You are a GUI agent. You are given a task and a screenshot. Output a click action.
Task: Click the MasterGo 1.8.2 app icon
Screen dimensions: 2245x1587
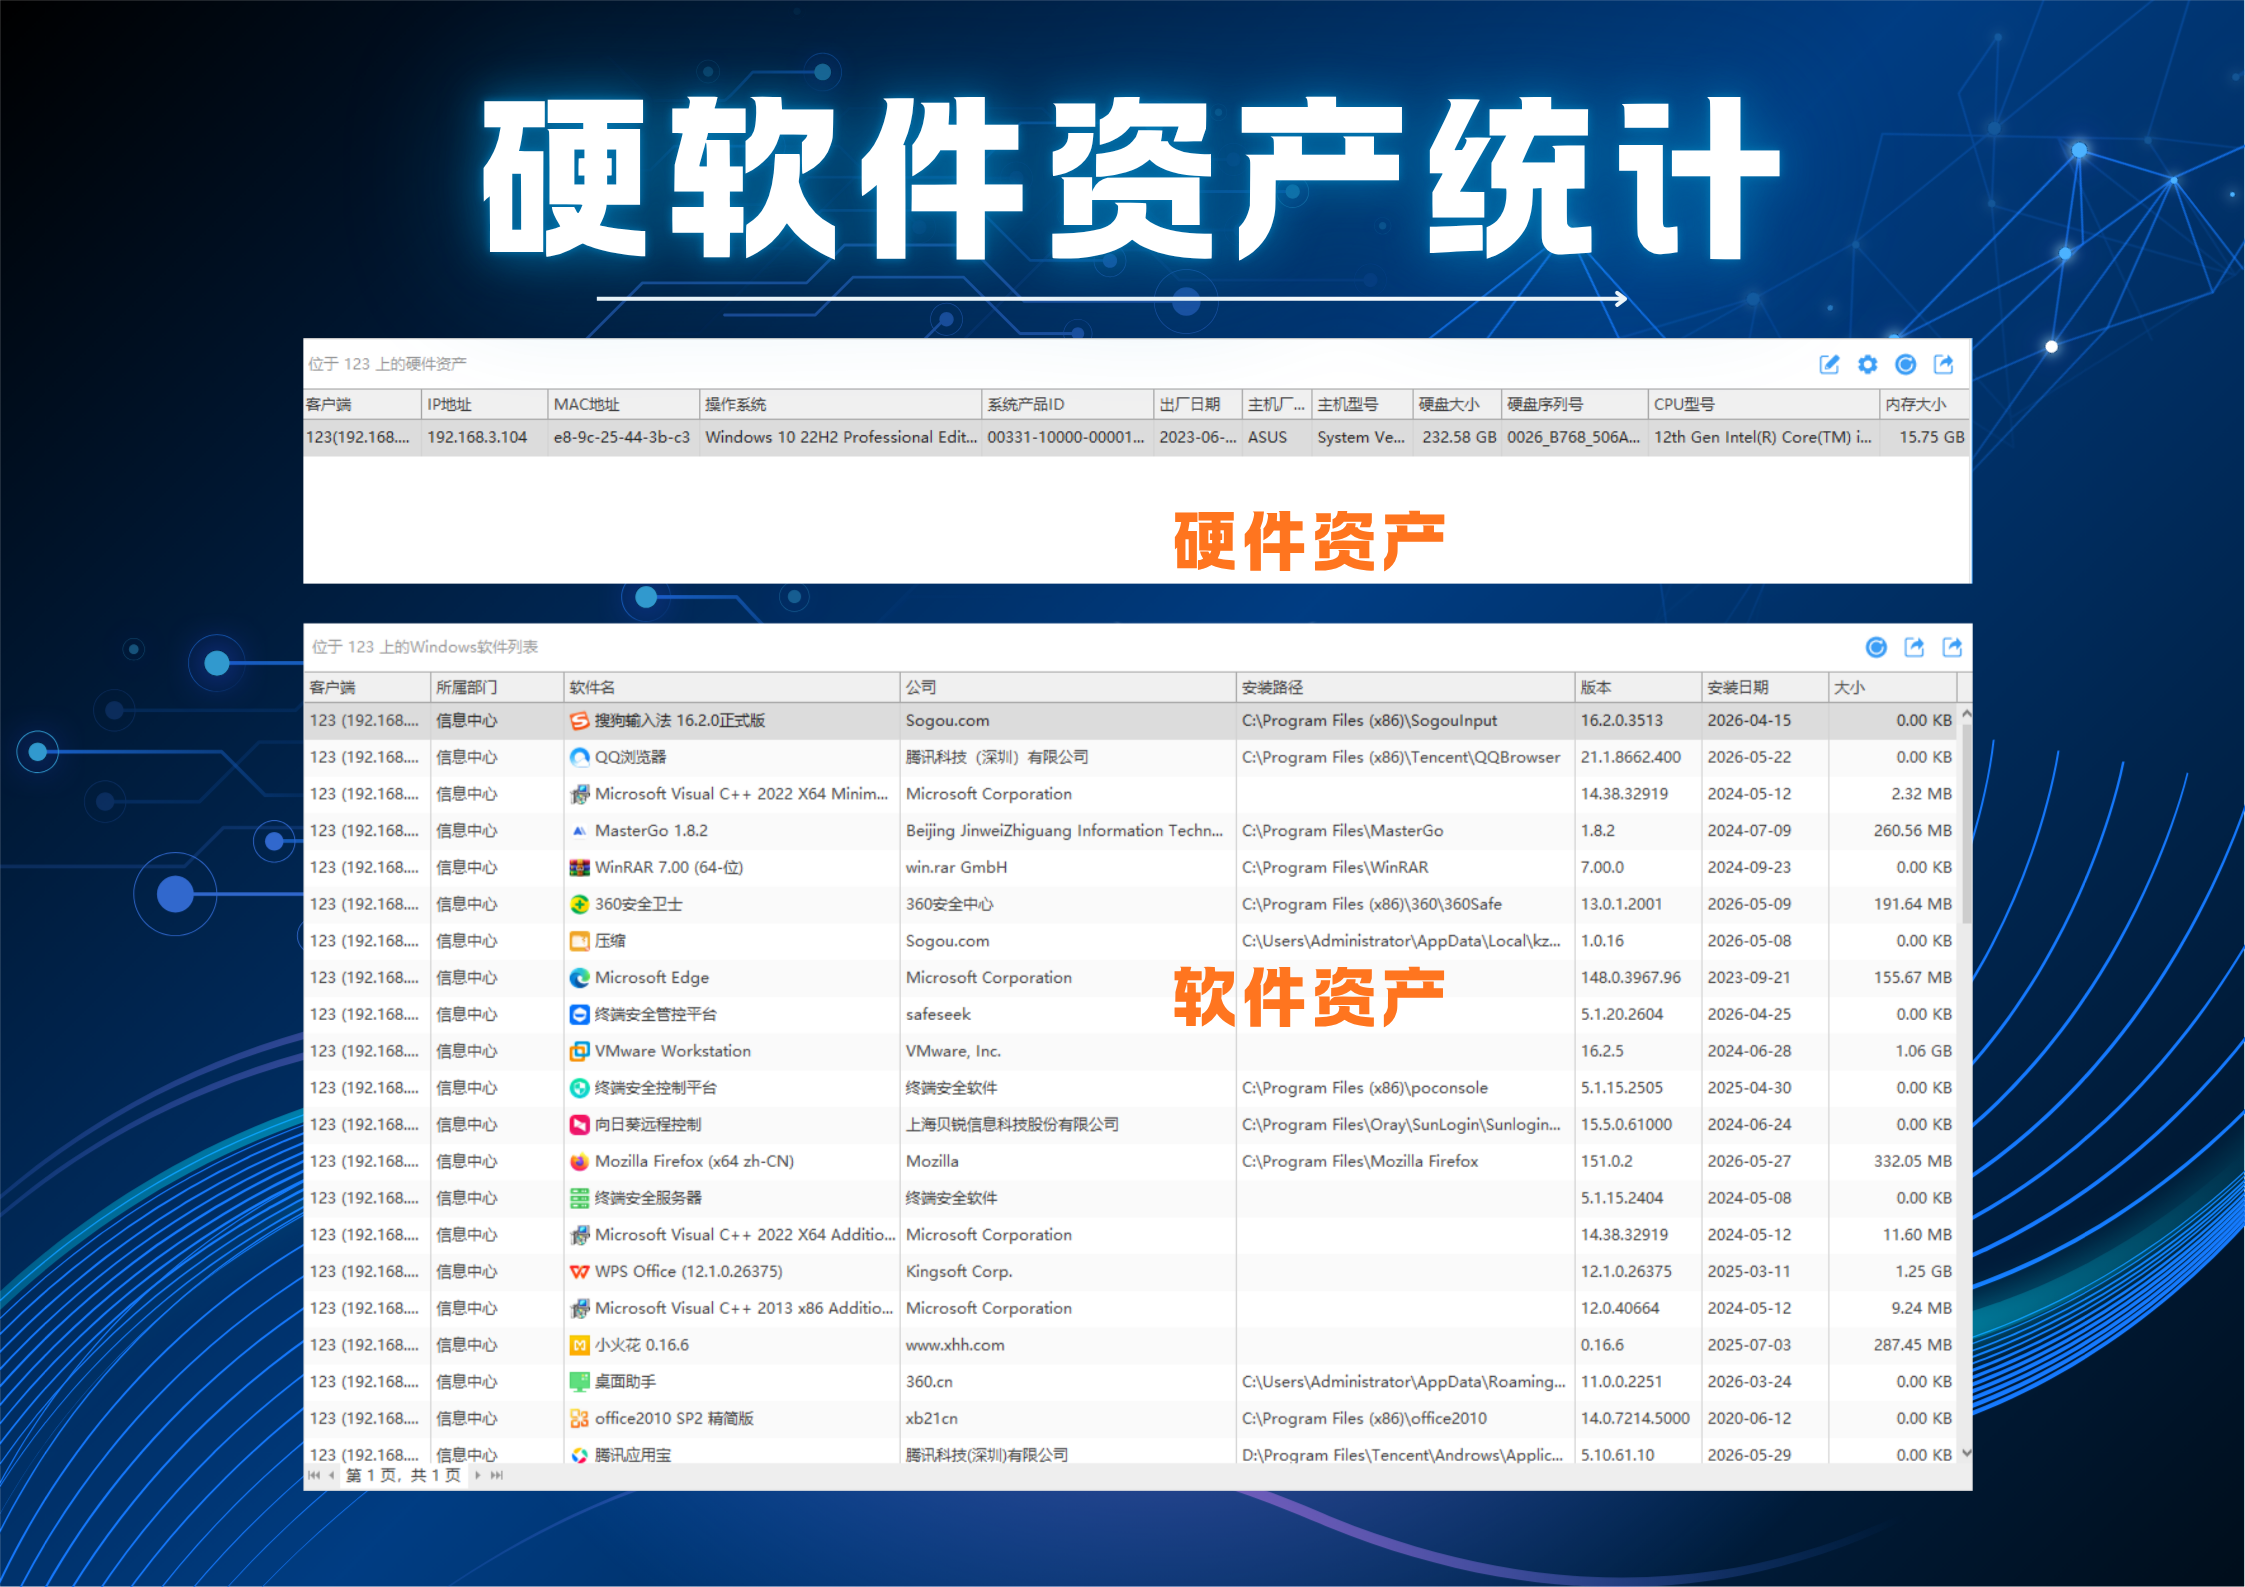[x=579, y=831]
